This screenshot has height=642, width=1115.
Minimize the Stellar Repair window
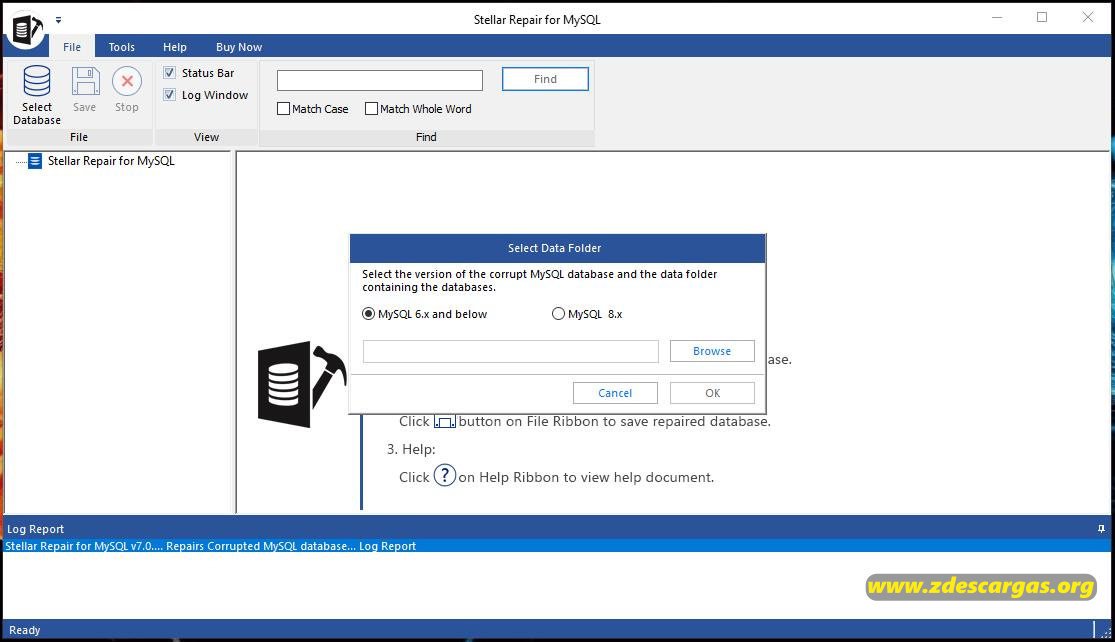click(x=997, y=18)
